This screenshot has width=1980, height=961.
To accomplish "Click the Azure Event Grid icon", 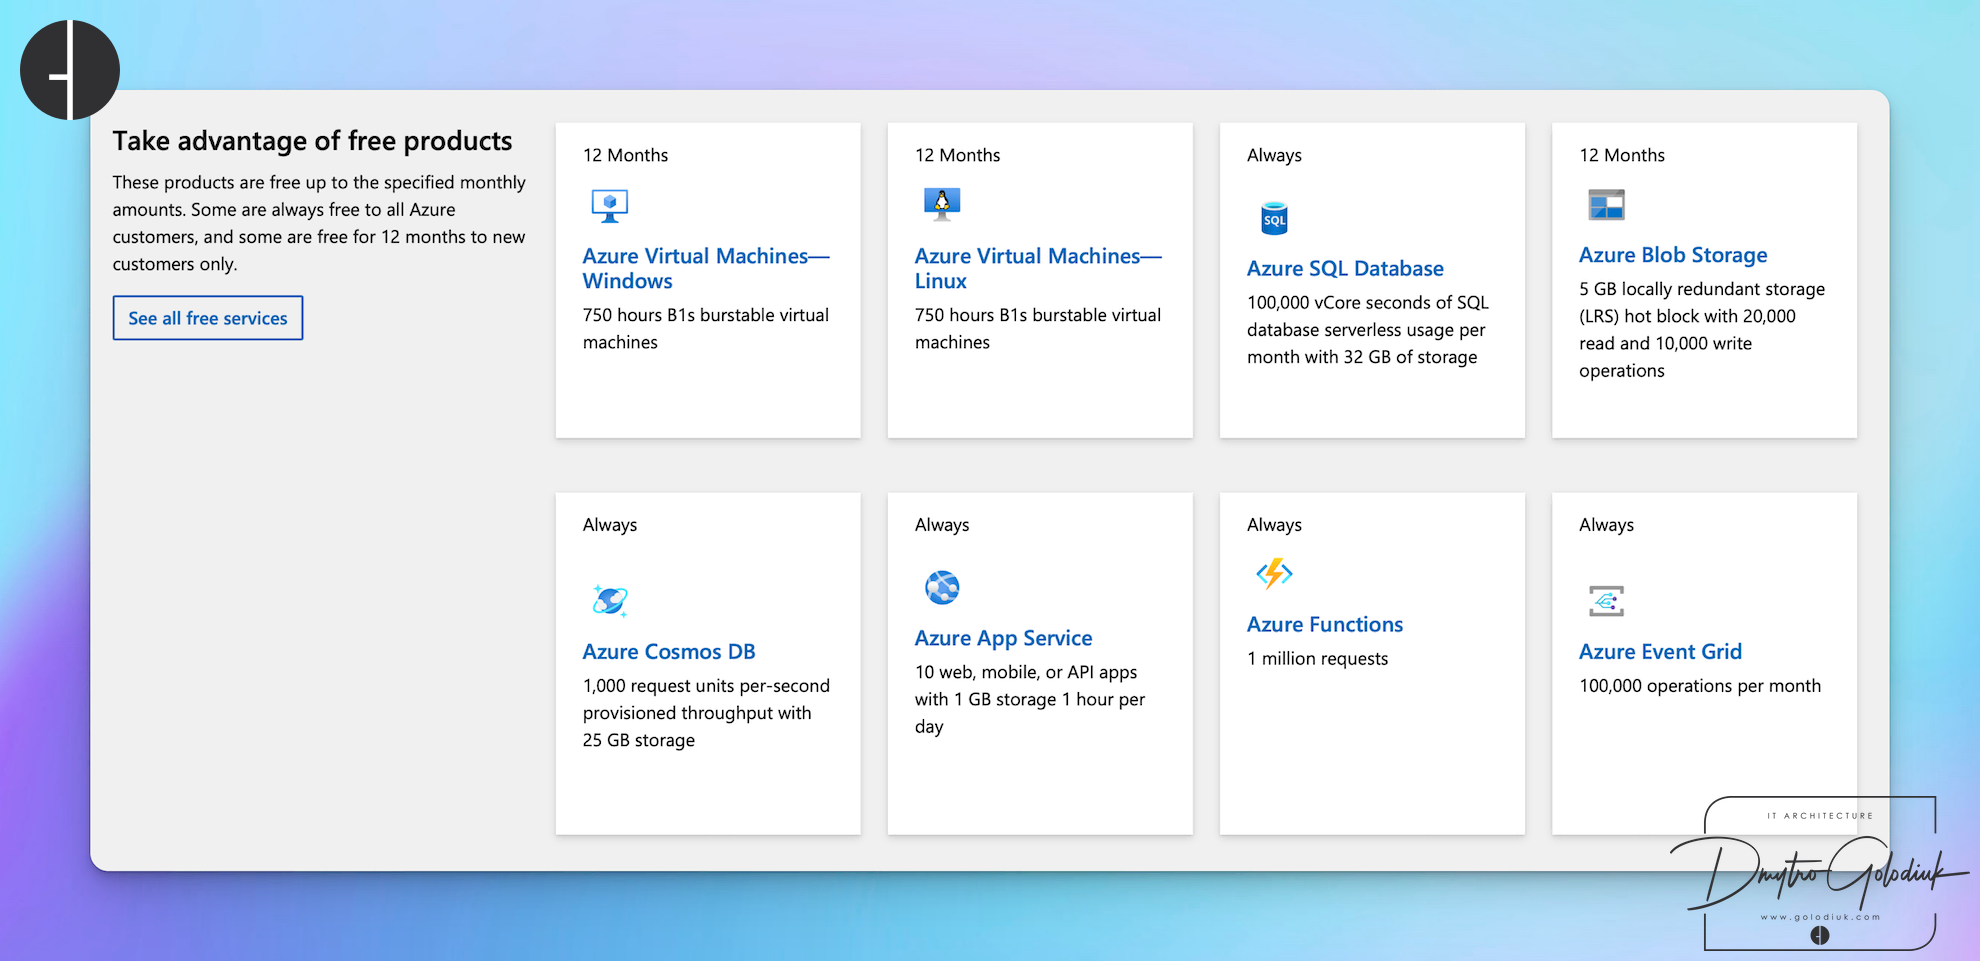I will (x=1606, y=601).
